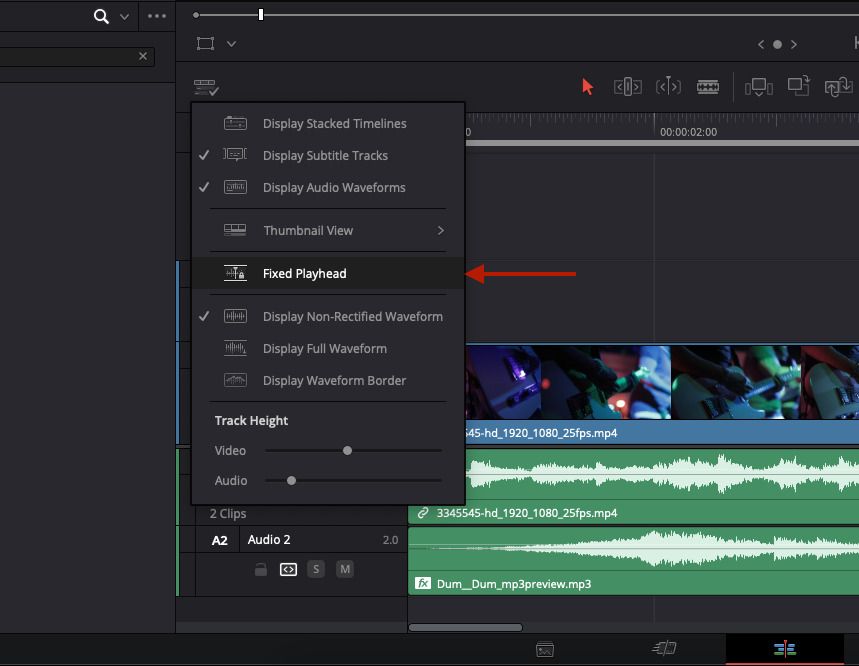The width and height of the screenshot is (859, 666).
Task: Switch to the Cut page icon
Action: (x=664, y=648)
